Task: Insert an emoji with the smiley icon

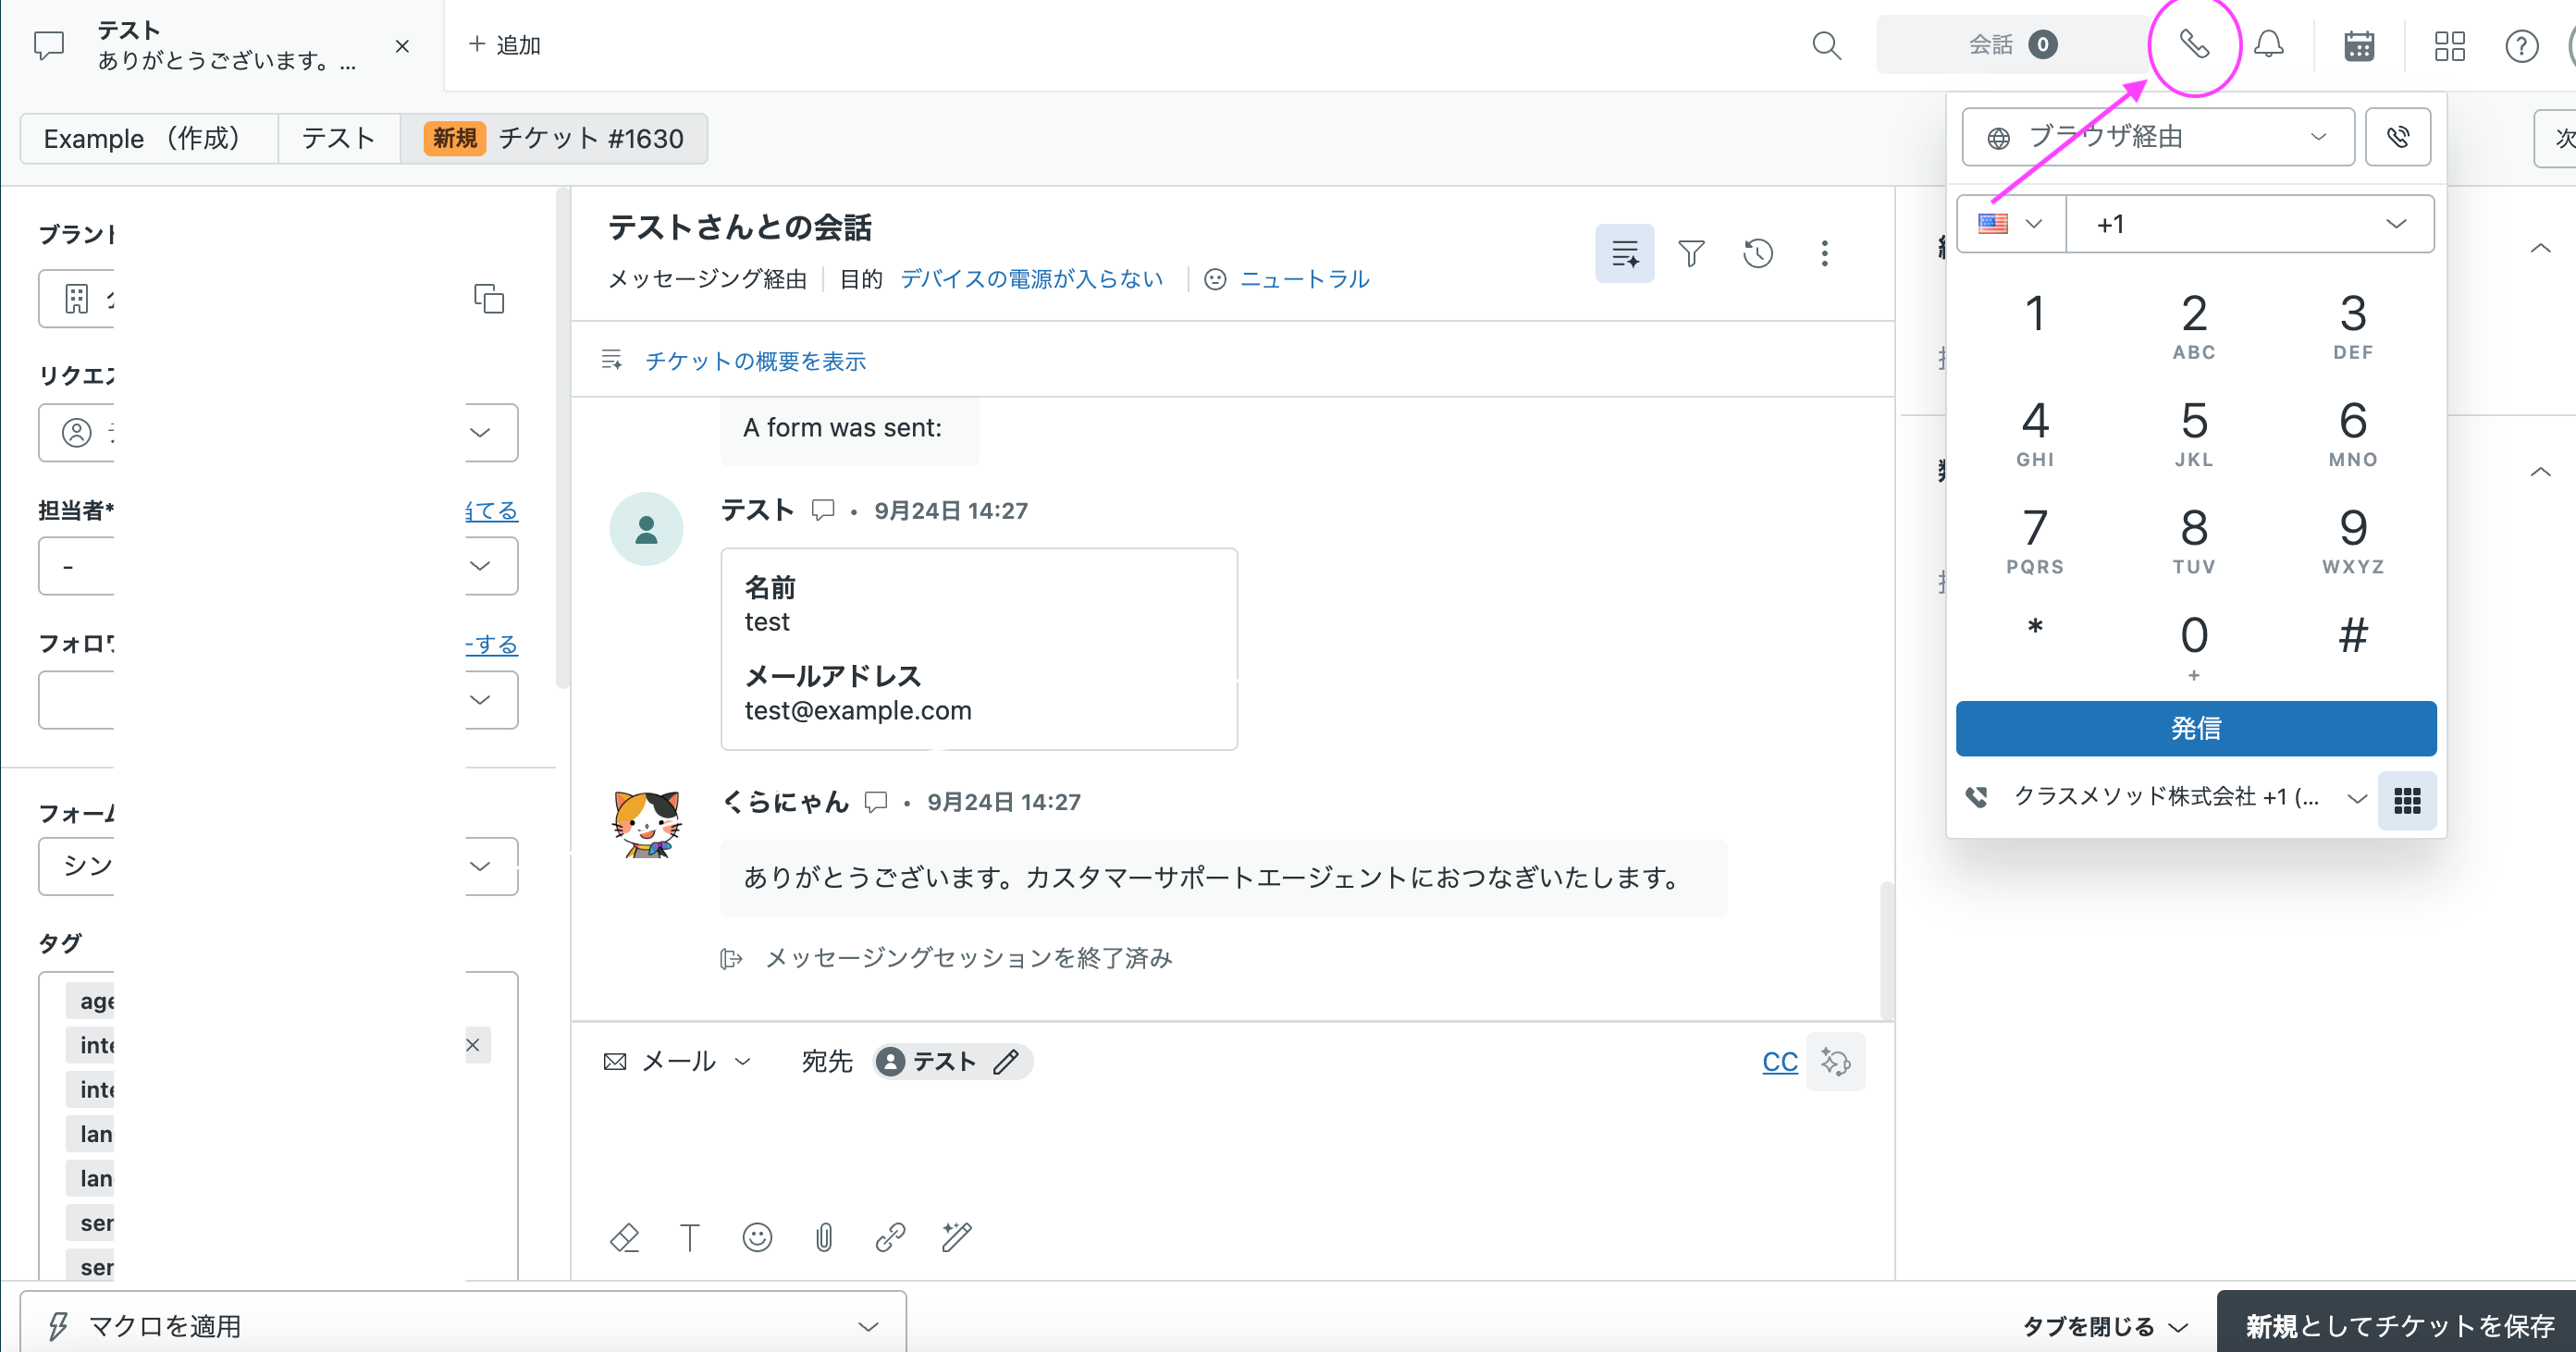Action: point(757,1238)
